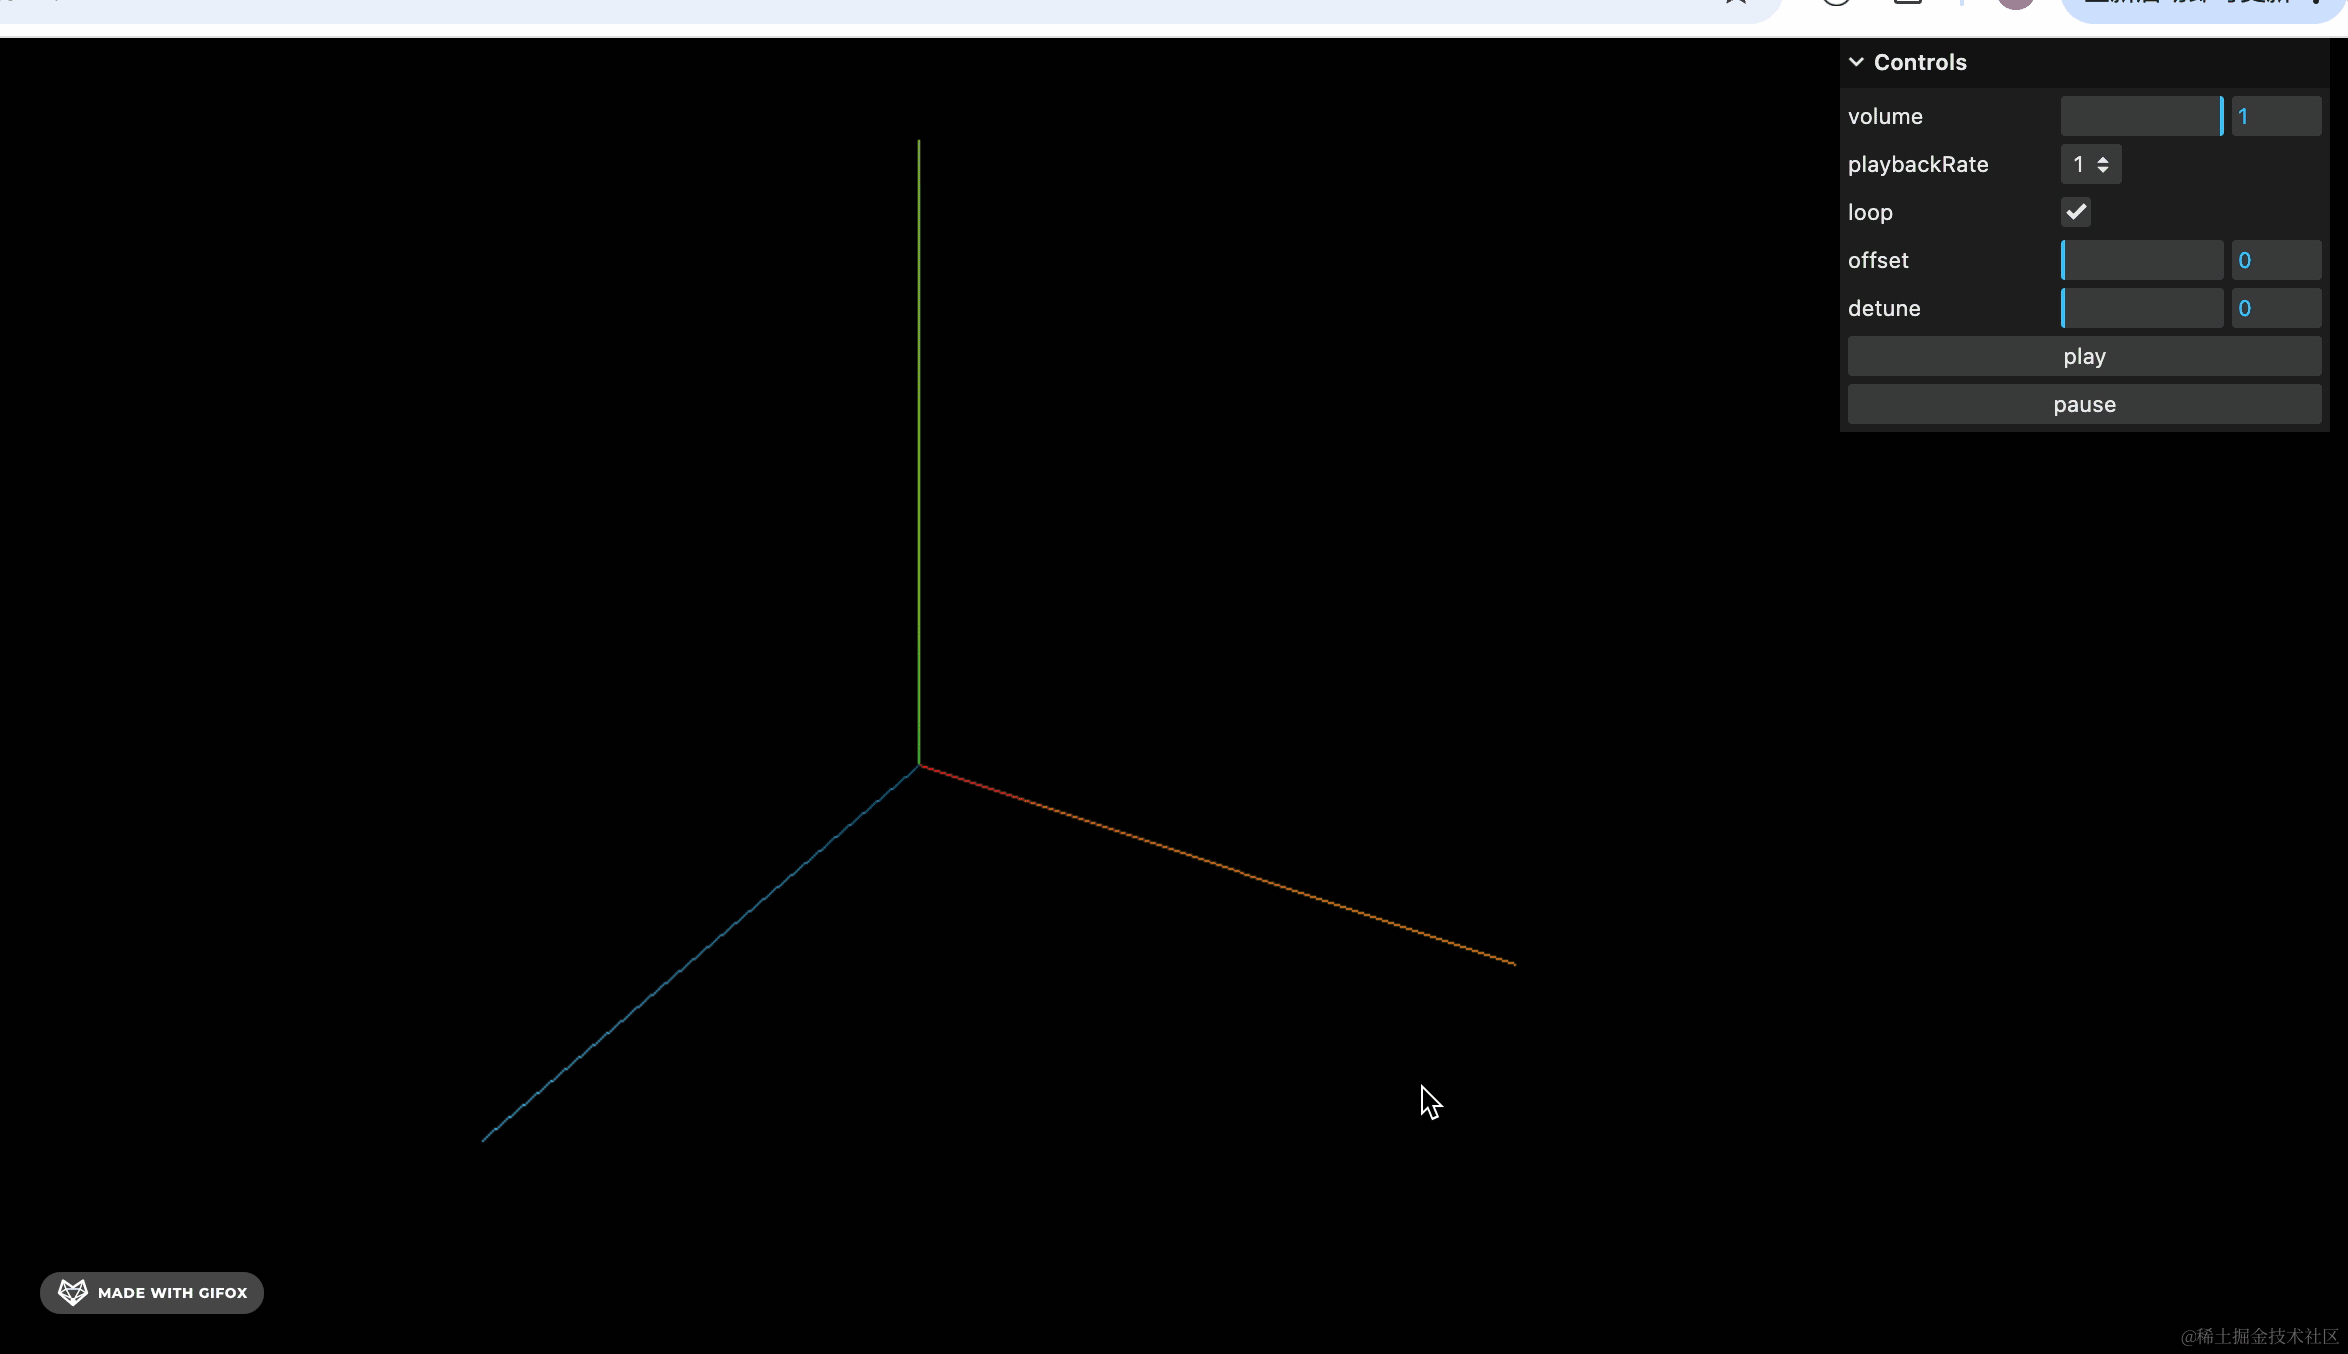Click the volume value field
Screen dimensions: 2348x1354
pos(2276,116)
